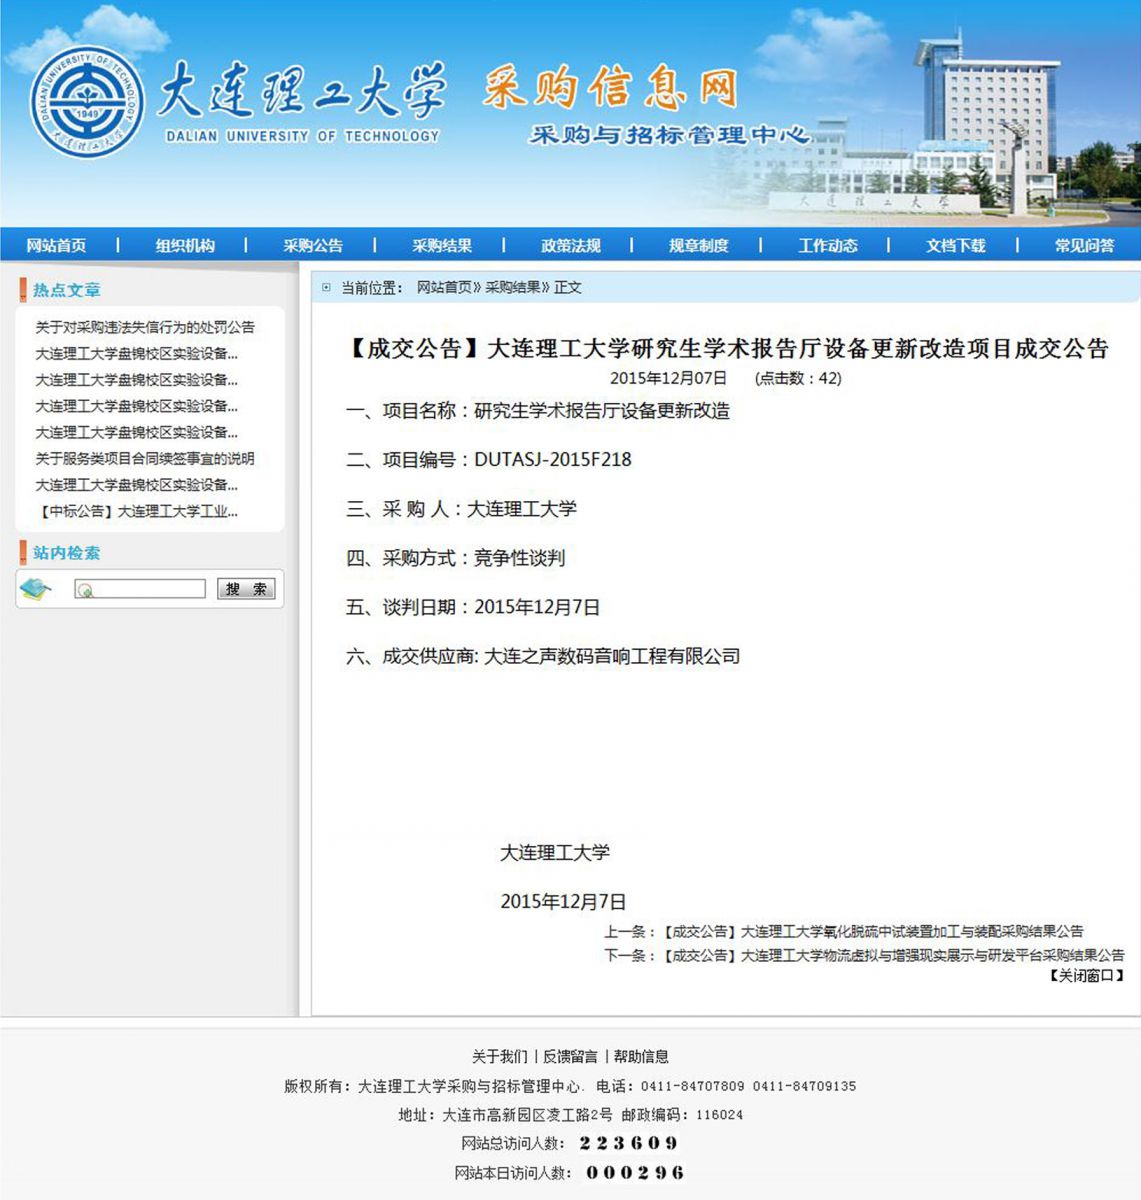
Task: Click today's visitor counter 000296
Action: click(635, 1173)
